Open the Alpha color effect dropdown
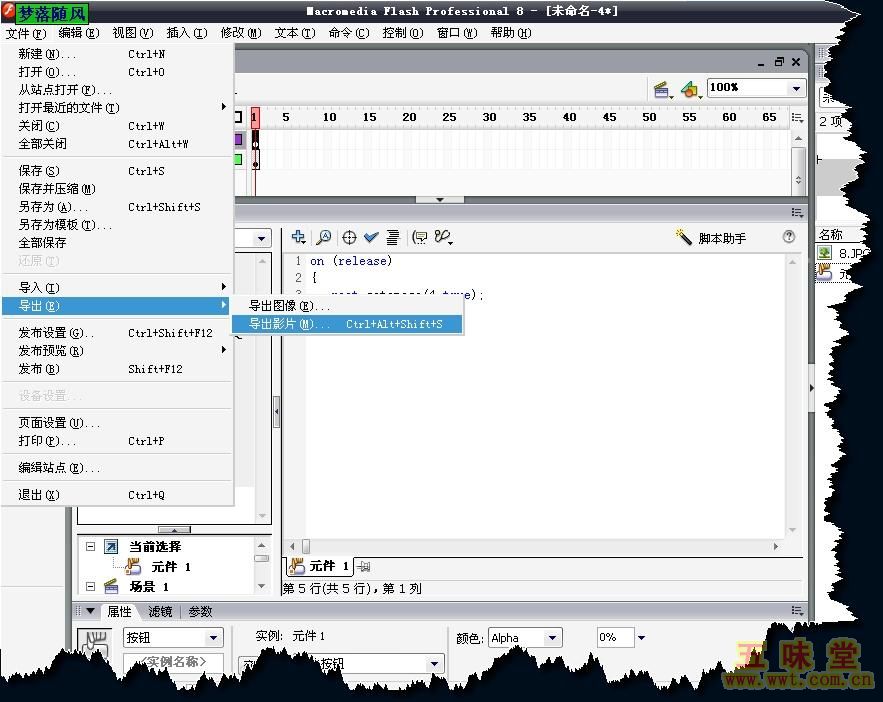The image size is (883, 702). pos(551,638)
